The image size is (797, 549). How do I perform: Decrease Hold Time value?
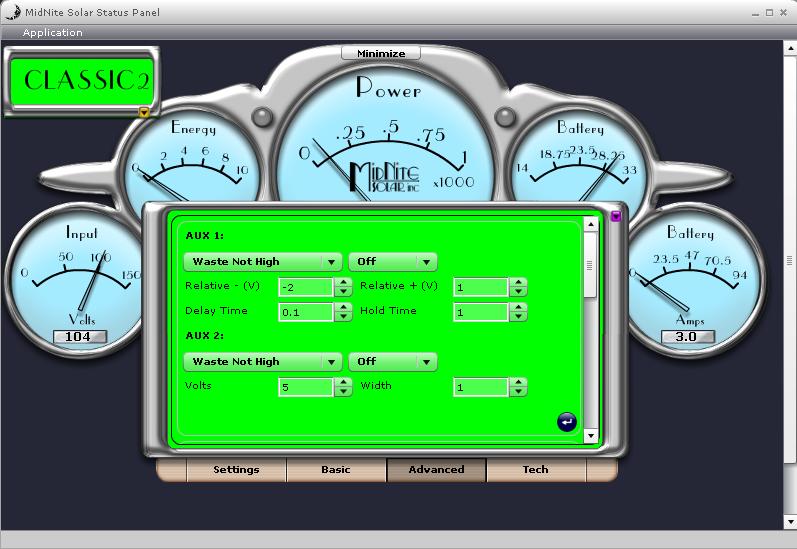pos(518,317)
